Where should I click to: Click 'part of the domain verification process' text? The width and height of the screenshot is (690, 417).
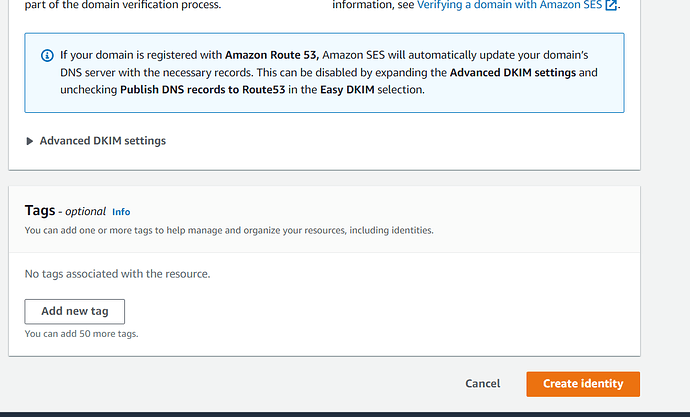click(x=123, y=5)
